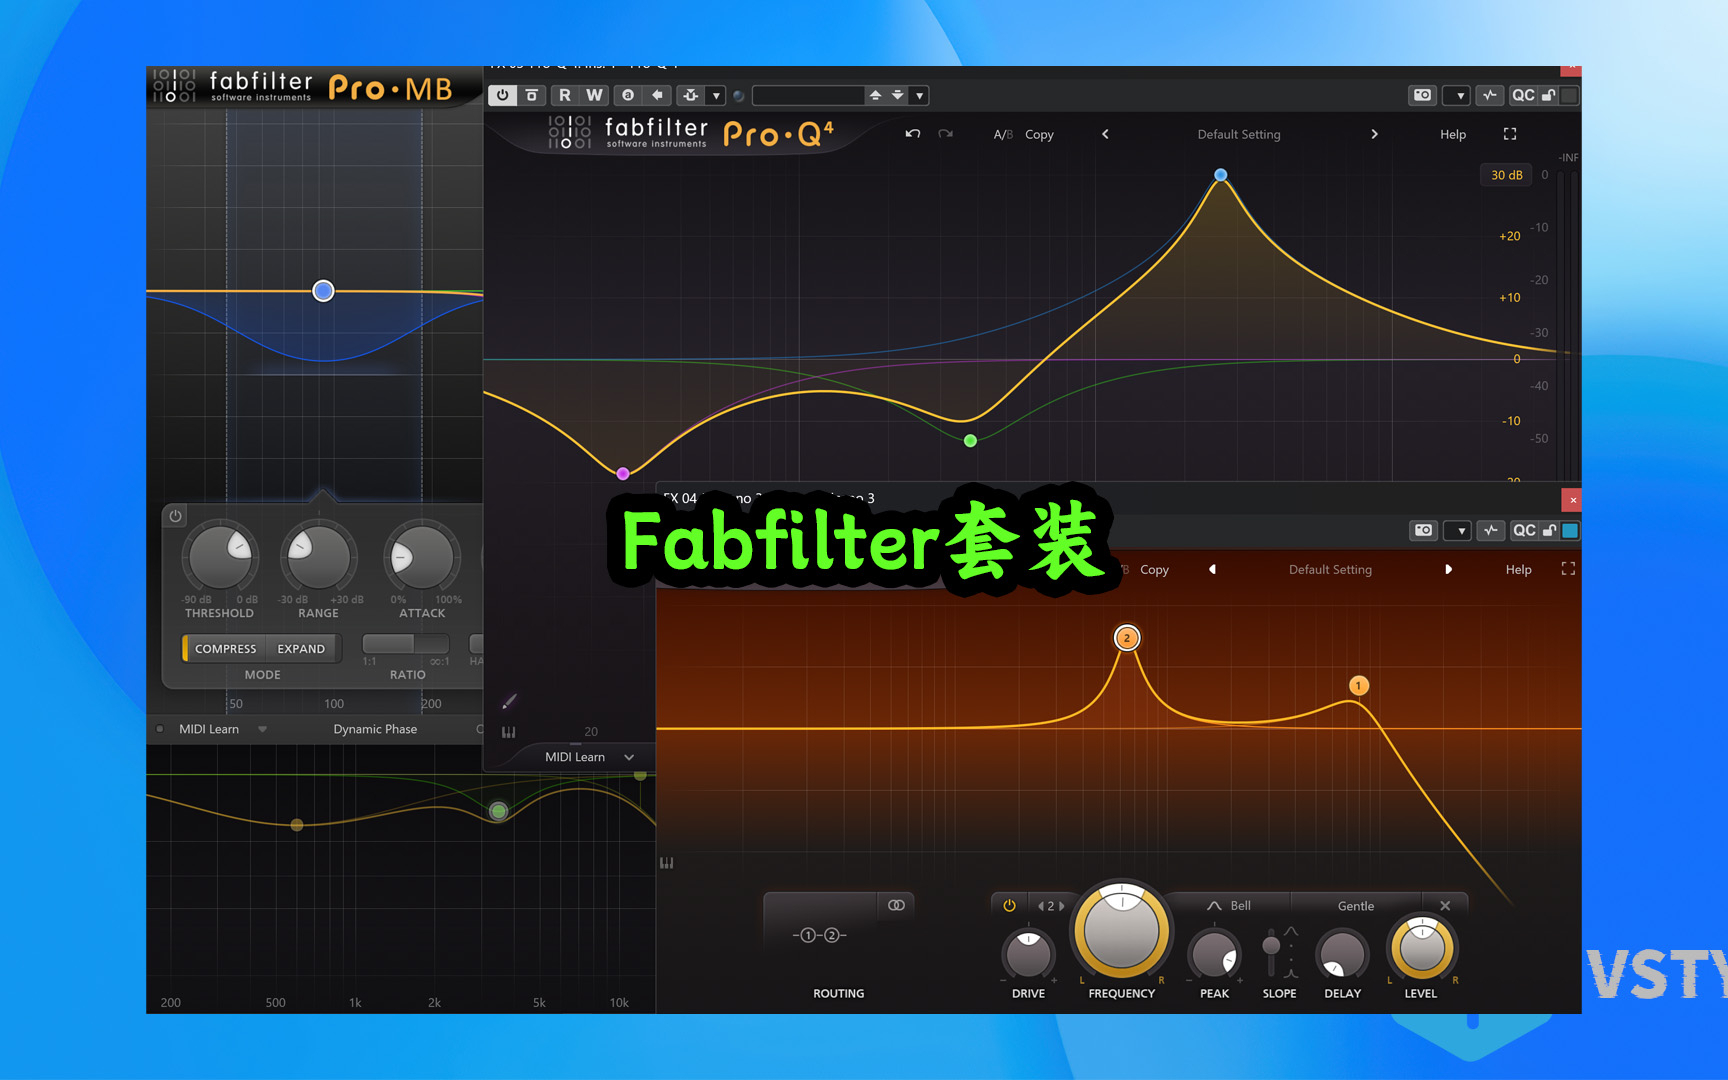This screenshot has height=1080, width=1728.
Task: Click Copy in the Pro-Q 4 header
Action: [1039, 134]
